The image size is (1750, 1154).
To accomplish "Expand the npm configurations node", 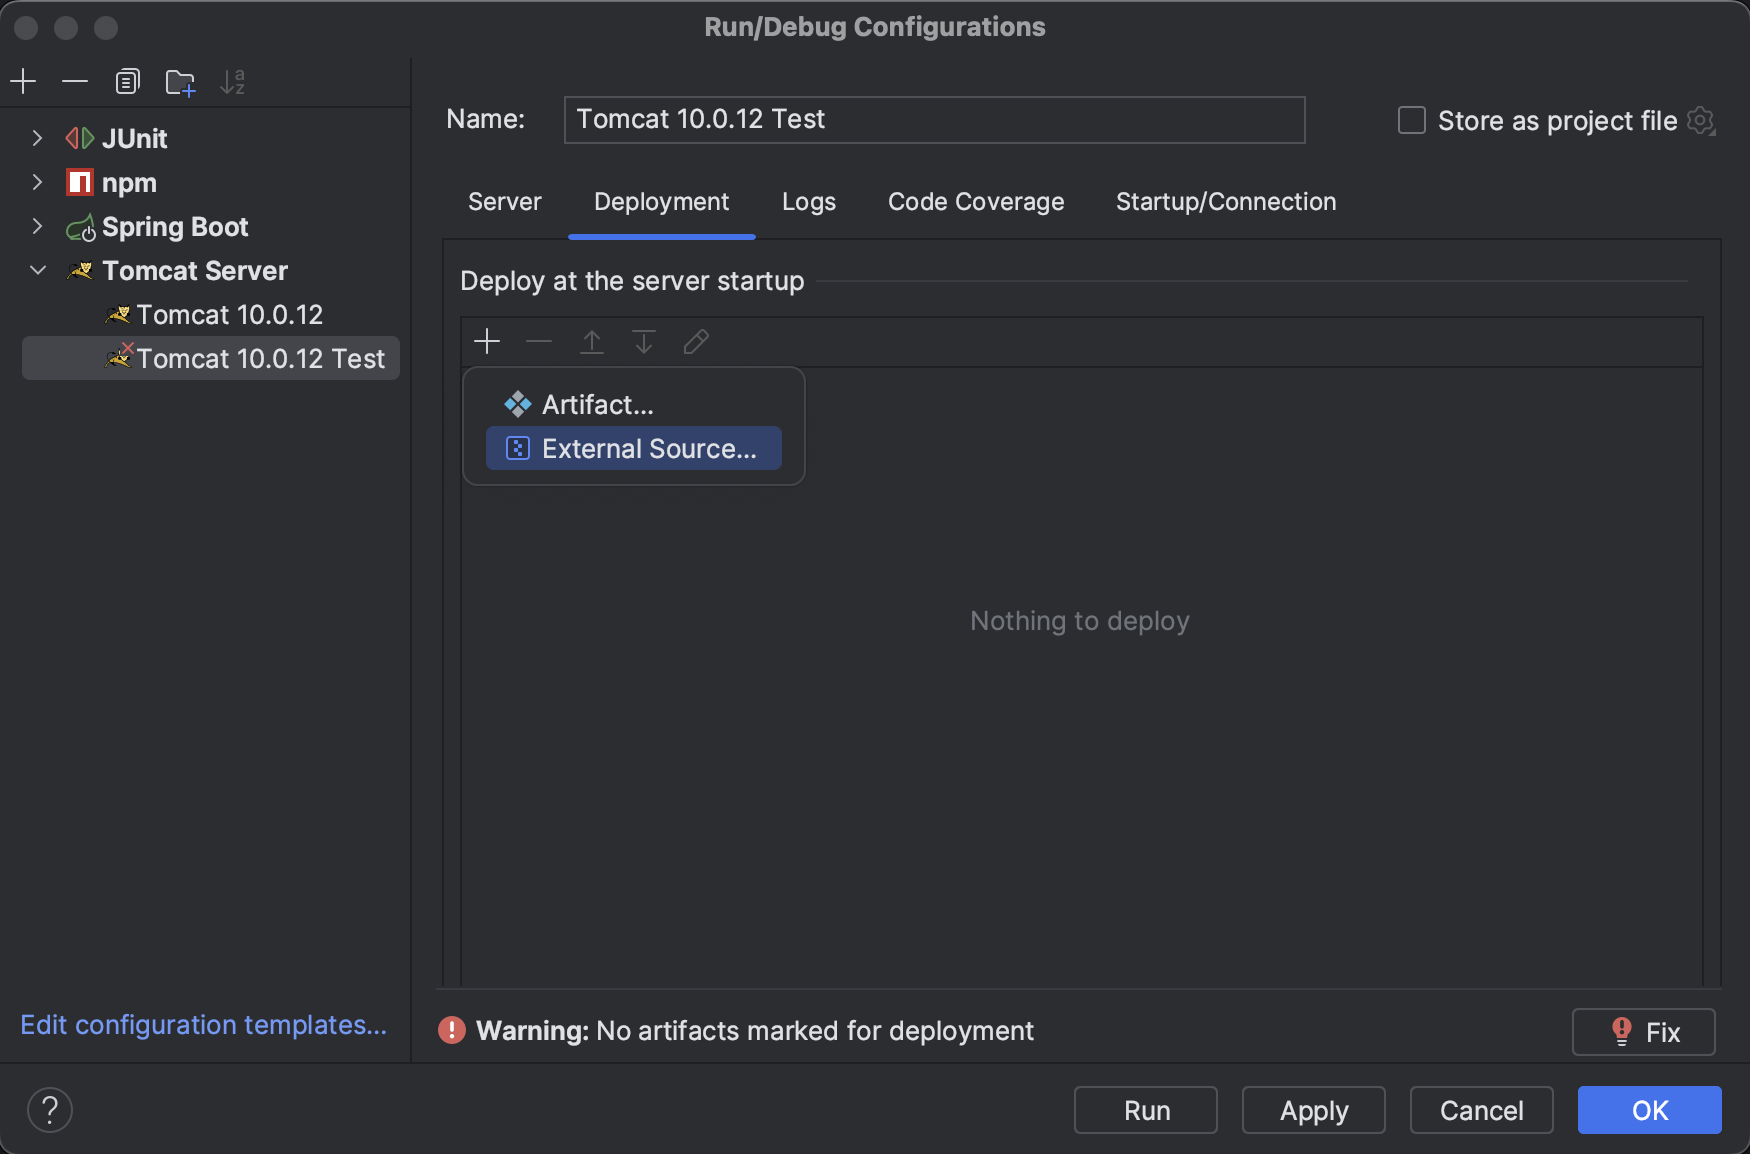I will [37, 182].
